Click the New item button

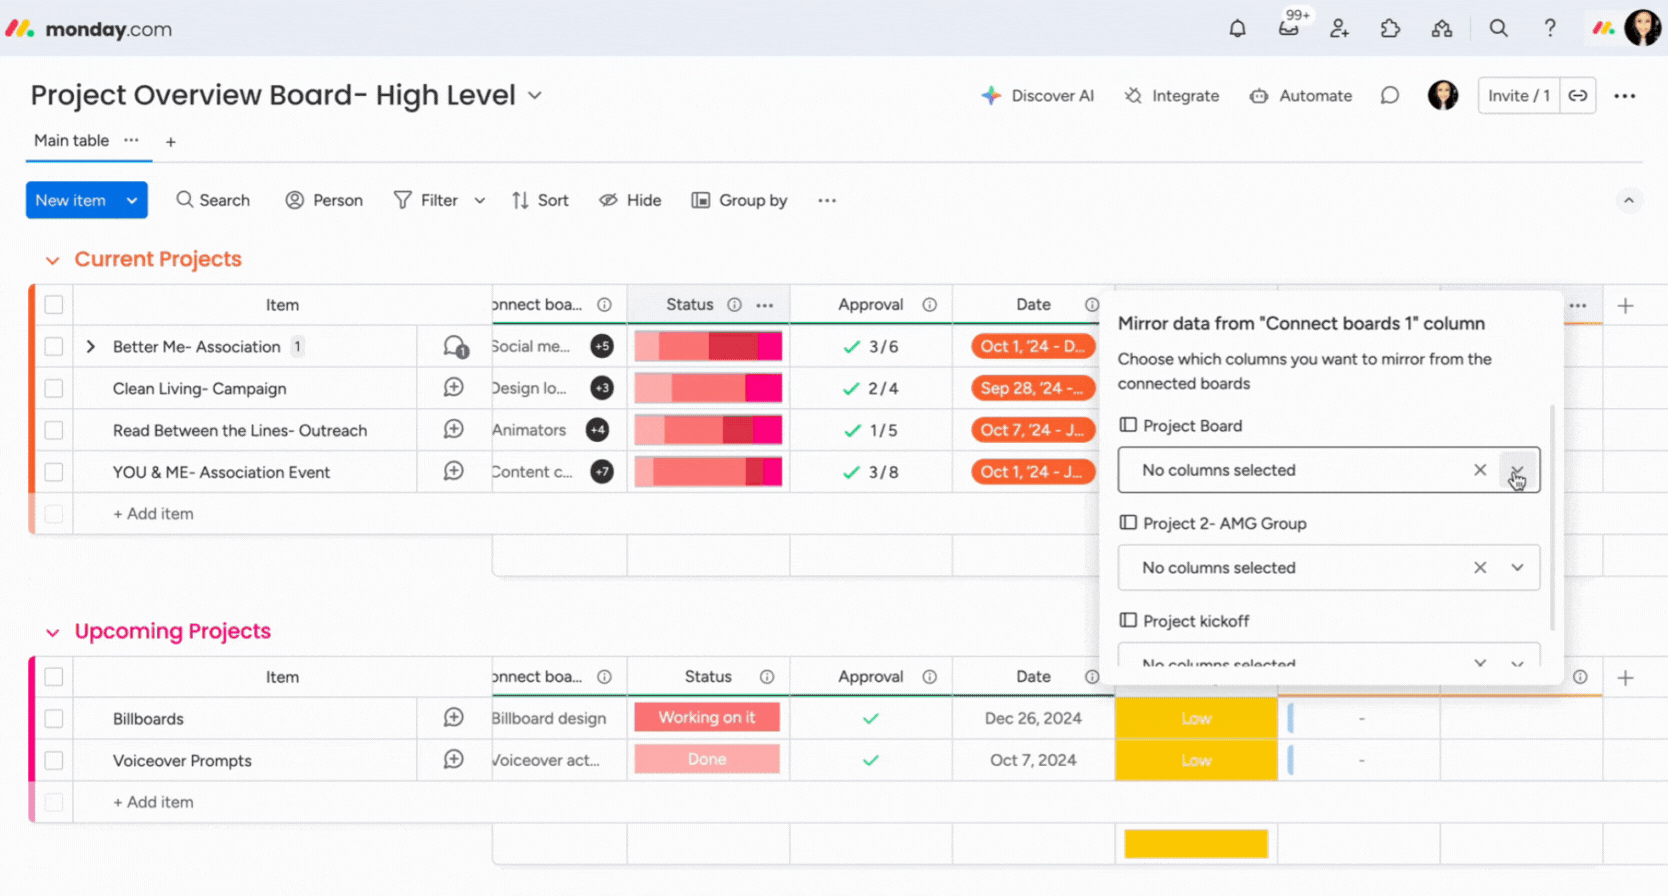(71, 200)
